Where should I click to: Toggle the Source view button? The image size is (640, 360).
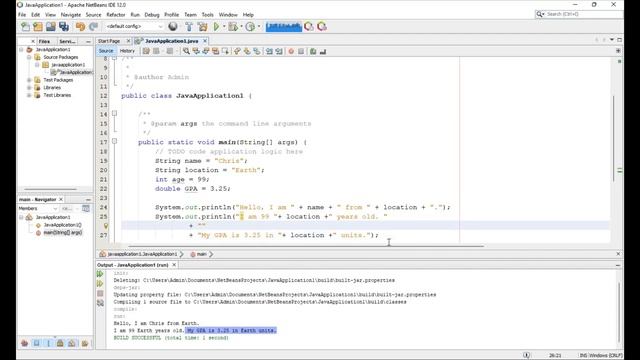coord(106,51)
